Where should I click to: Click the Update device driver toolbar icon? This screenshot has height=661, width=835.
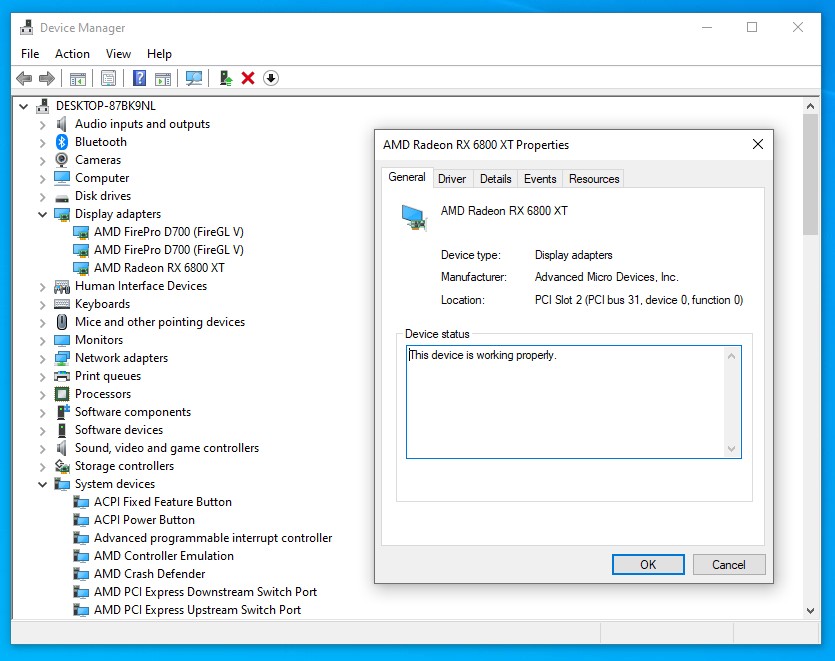pyautogui.click(x=226, y=78)
